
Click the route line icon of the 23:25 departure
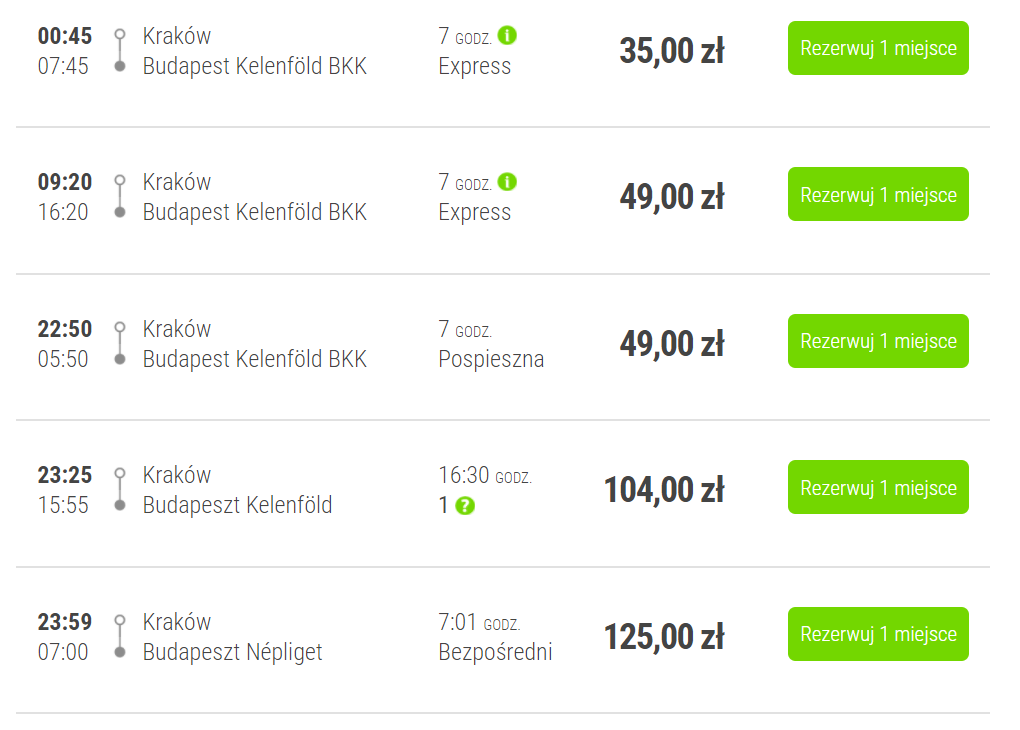[x=120, y=489]
